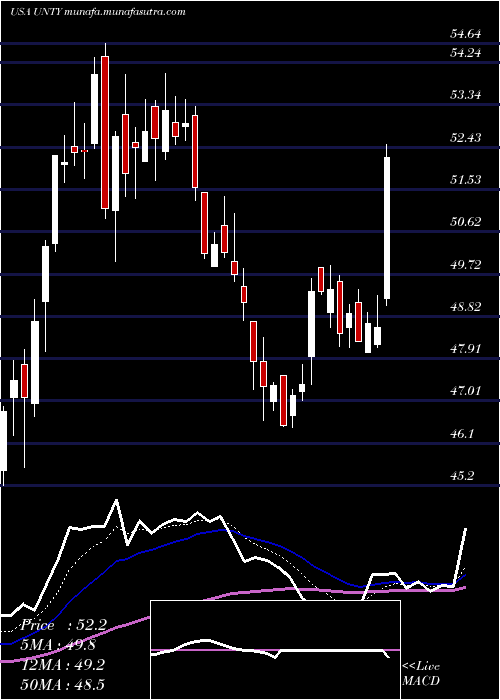
Task: Select the 50.62 price level label
Action: 465,222
